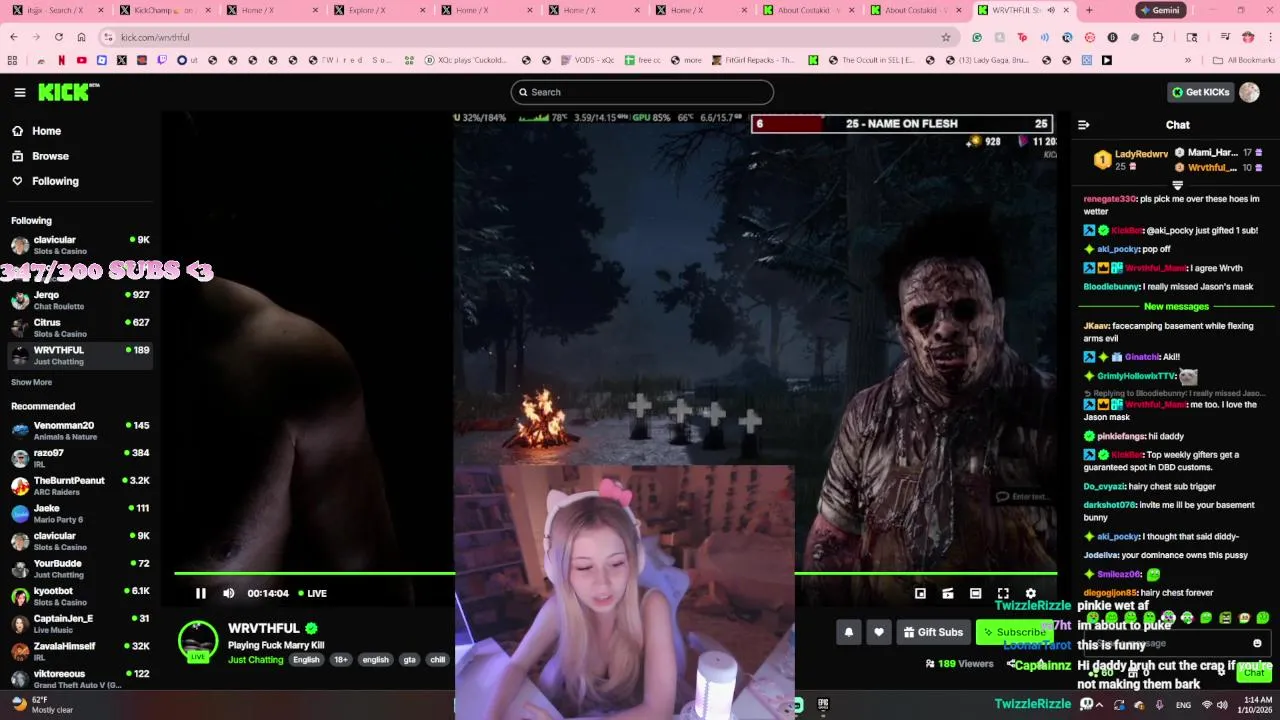Follow channel with the heart button

coord(879,632)
